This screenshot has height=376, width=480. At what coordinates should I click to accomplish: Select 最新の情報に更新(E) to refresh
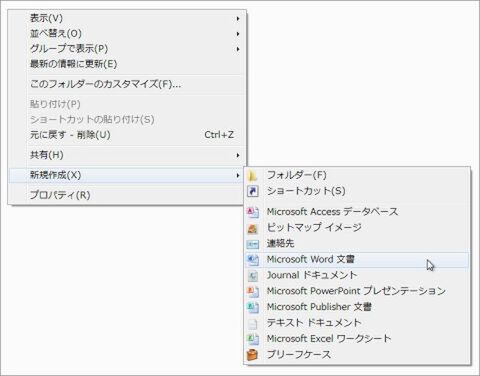[x=127, y=64]
